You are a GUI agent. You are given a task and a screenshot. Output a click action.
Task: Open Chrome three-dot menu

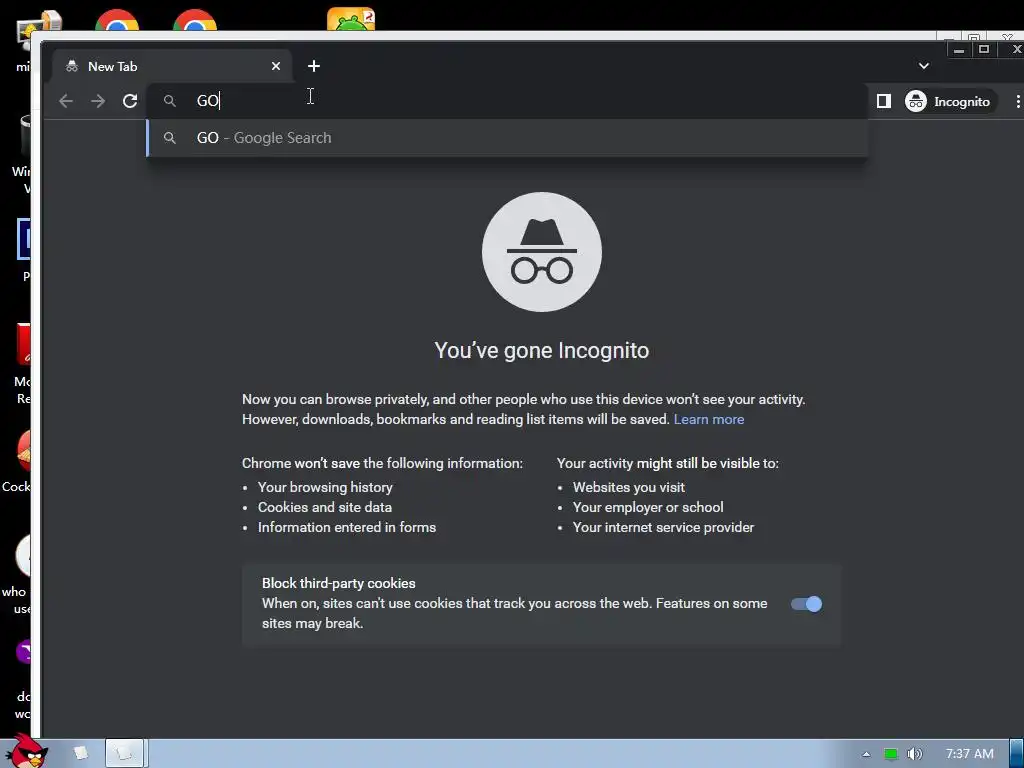tap(1017, 101)
